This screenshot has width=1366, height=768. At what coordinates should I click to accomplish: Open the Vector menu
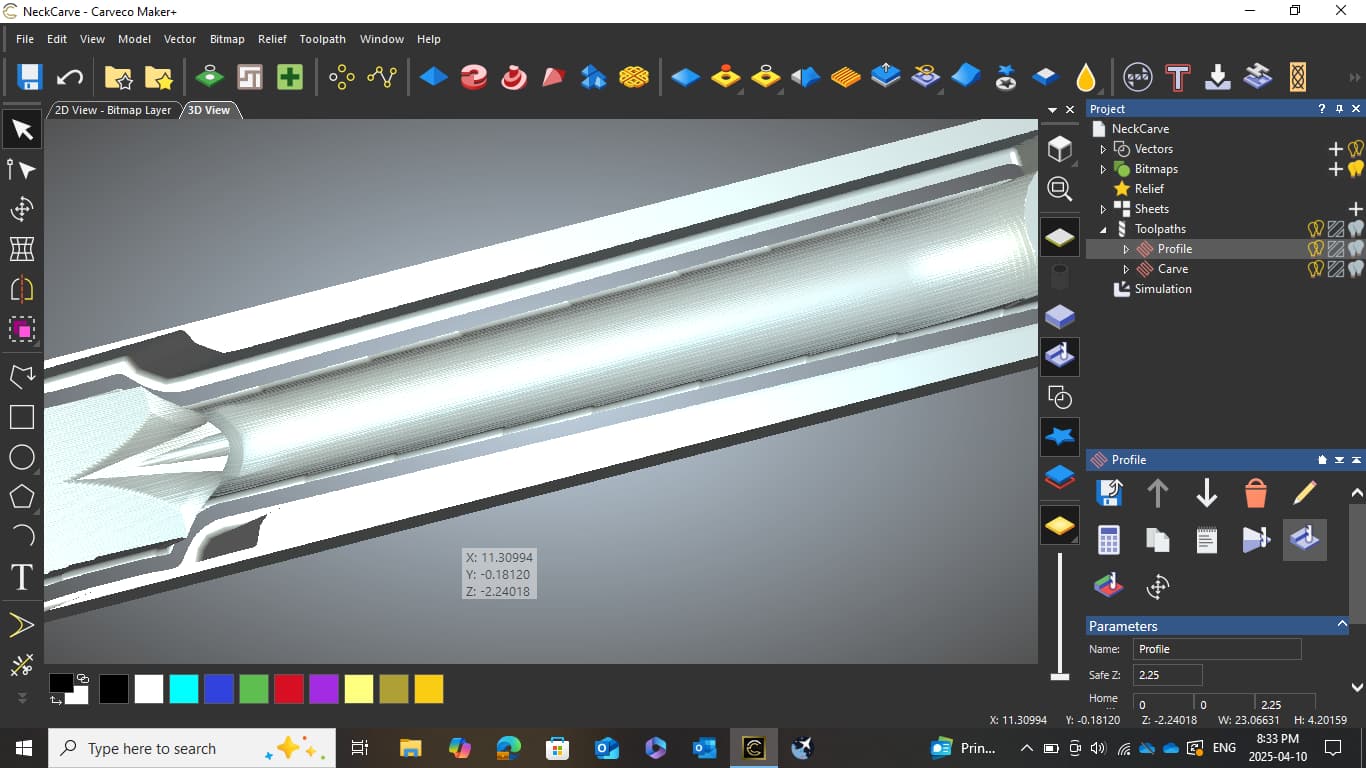[x=180, y=39]
